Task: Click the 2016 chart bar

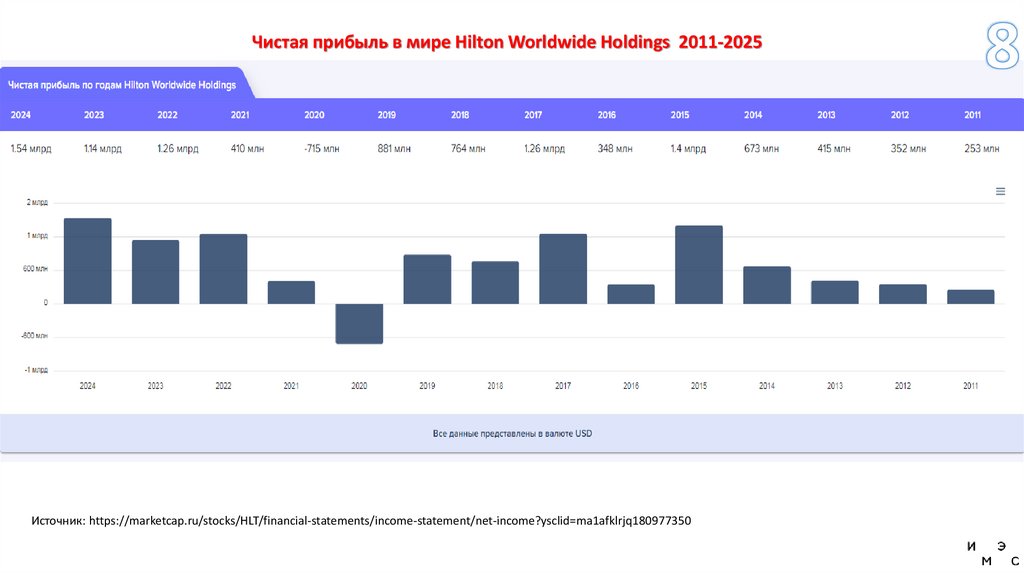Action: (x=631, y=294)
